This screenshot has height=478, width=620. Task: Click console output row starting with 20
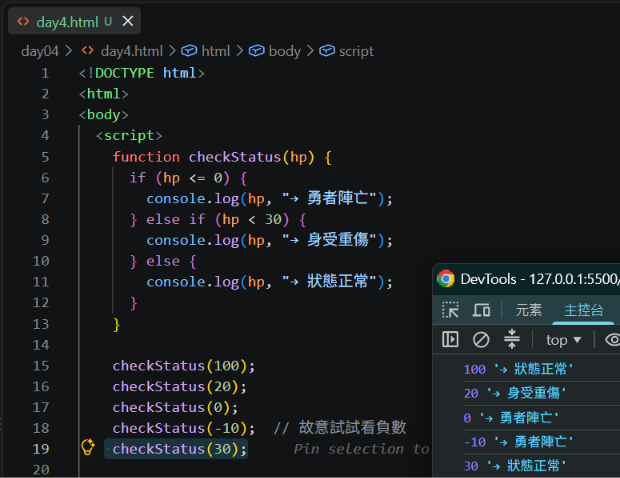(x=541, y=393)
